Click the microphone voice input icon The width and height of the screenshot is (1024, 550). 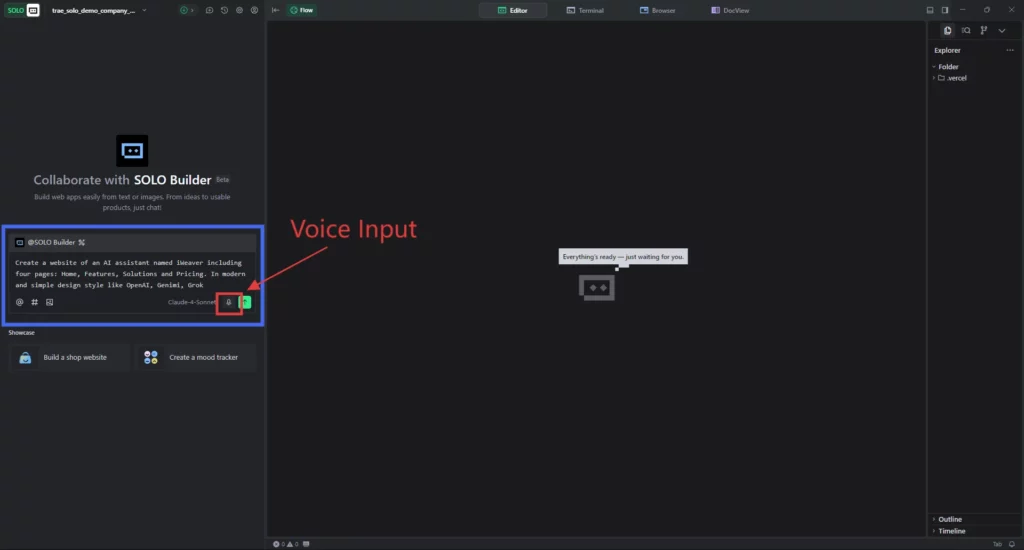point(229,302)
